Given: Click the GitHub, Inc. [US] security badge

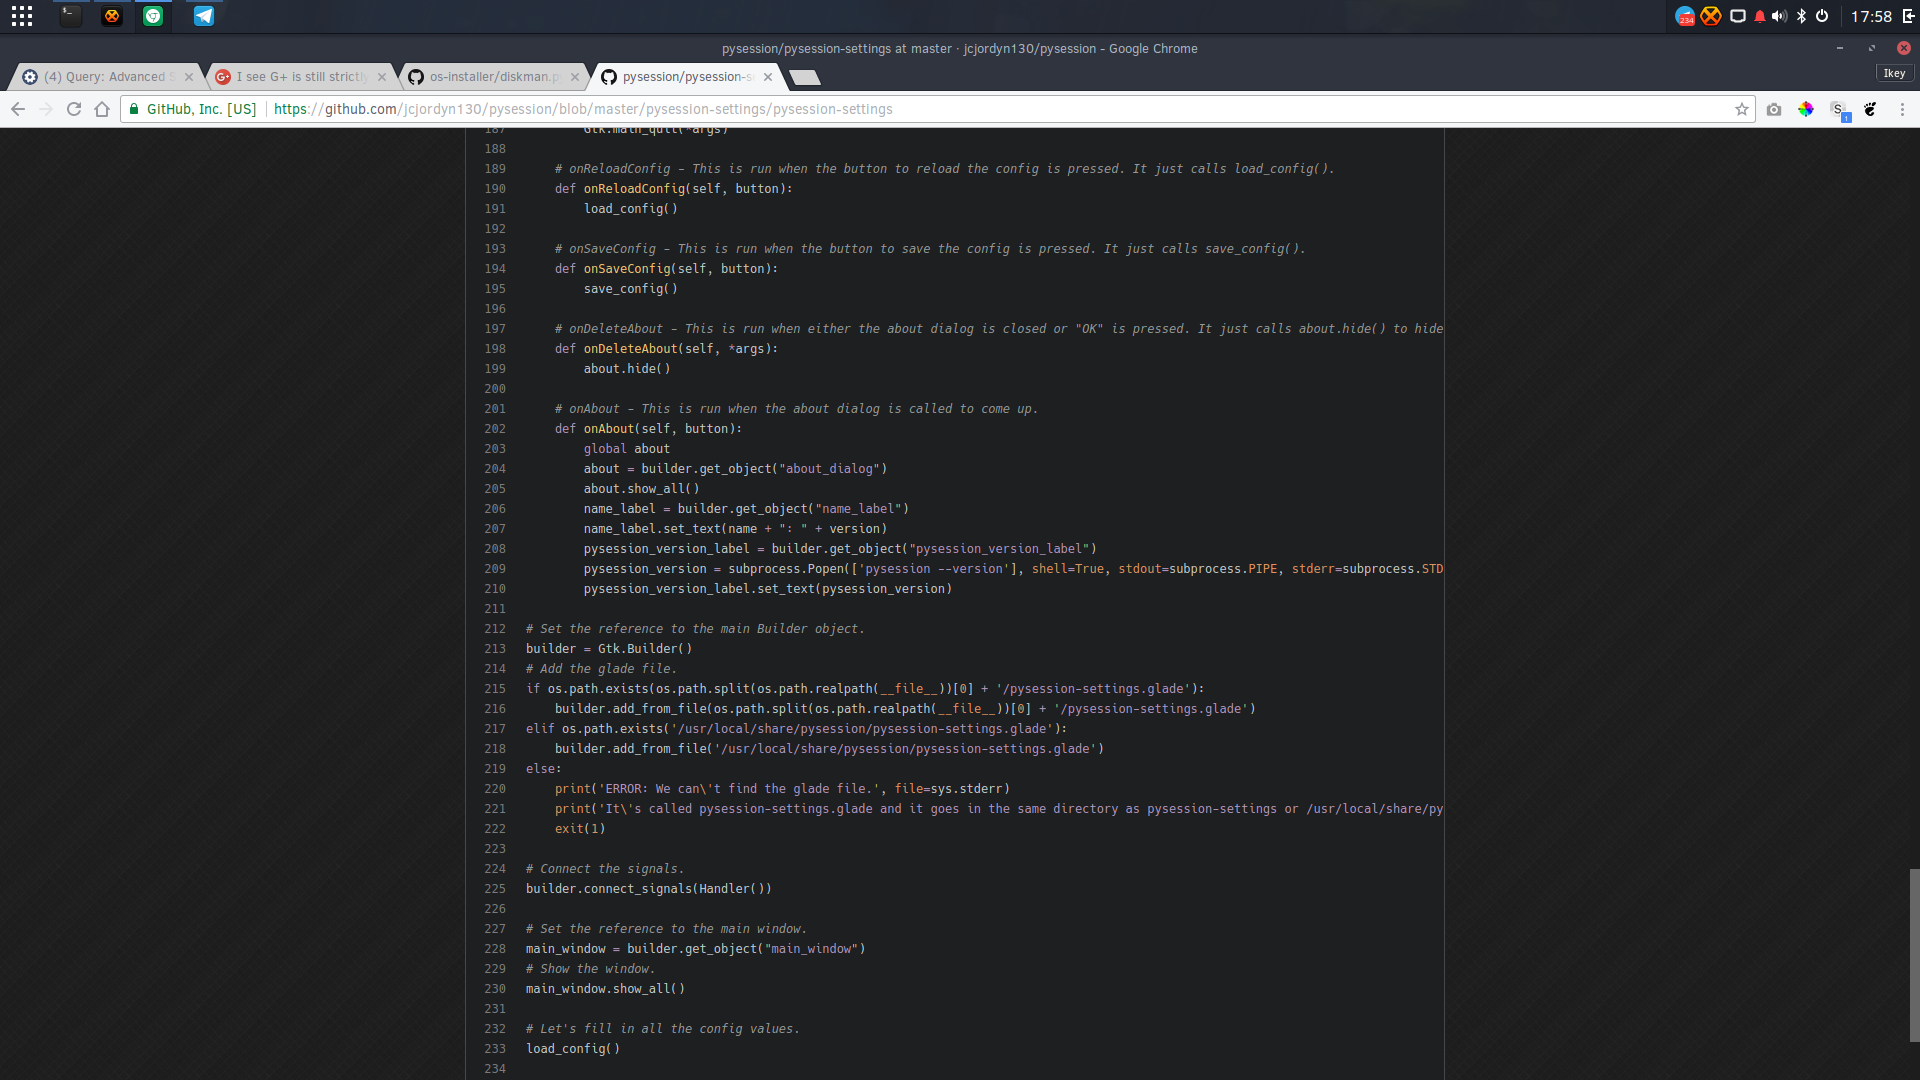Looking at the screenshot, I should coord(193,109).
